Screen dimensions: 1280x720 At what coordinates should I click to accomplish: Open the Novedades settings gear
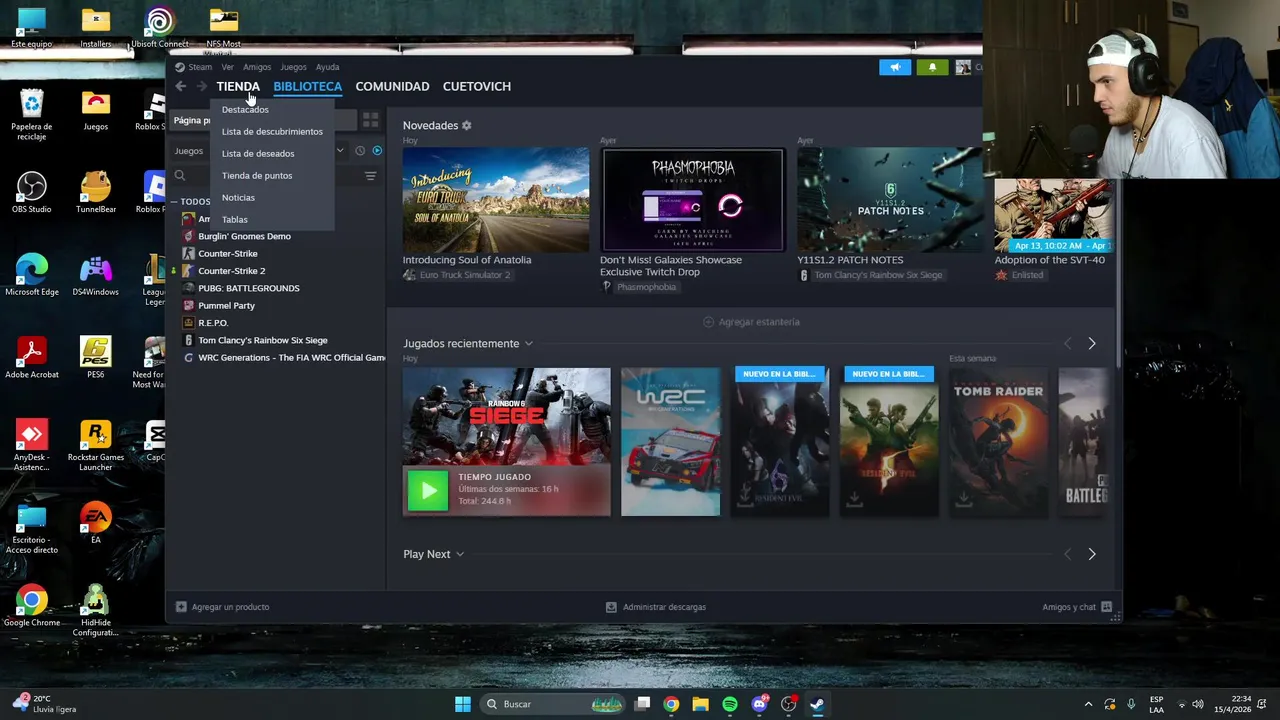coord(466,125)
